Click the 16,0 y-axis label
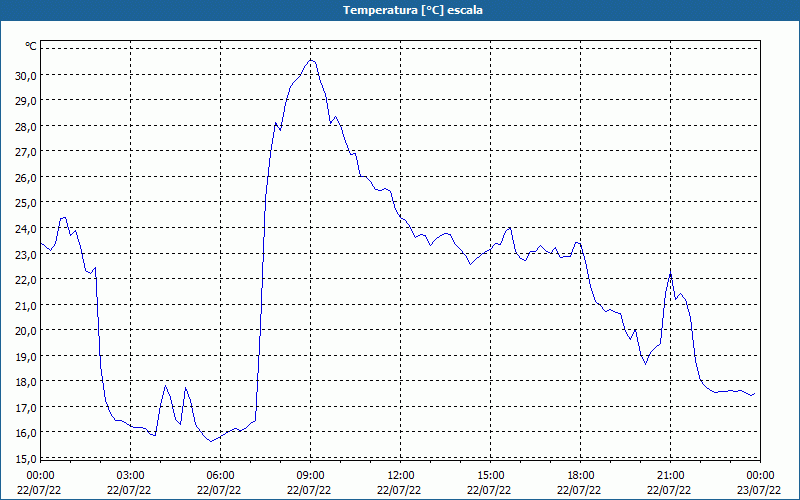 (26, 433)
